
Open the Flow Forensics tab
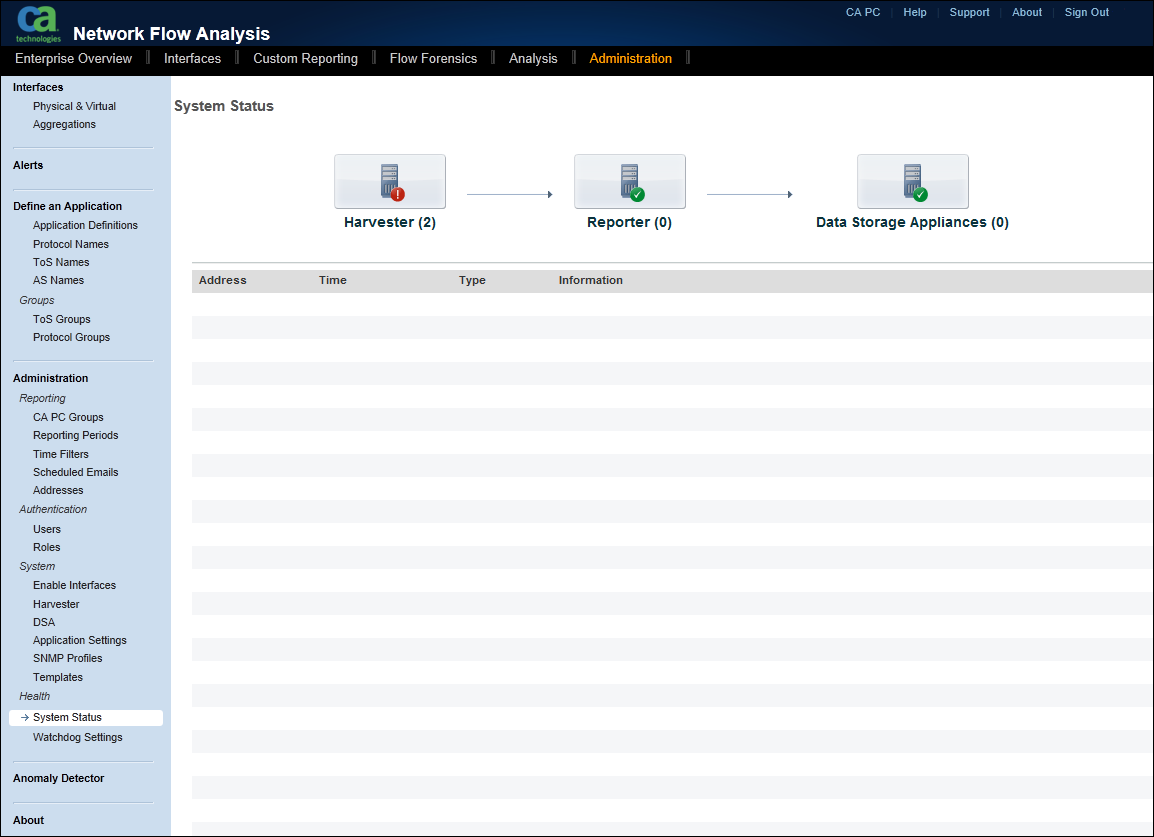click(x=433, y=58)
